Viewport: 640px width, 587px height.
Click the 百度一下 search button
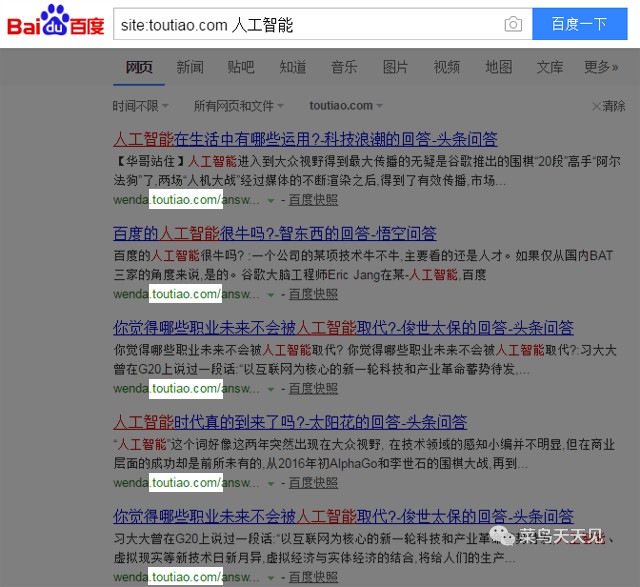click(580, 24)
